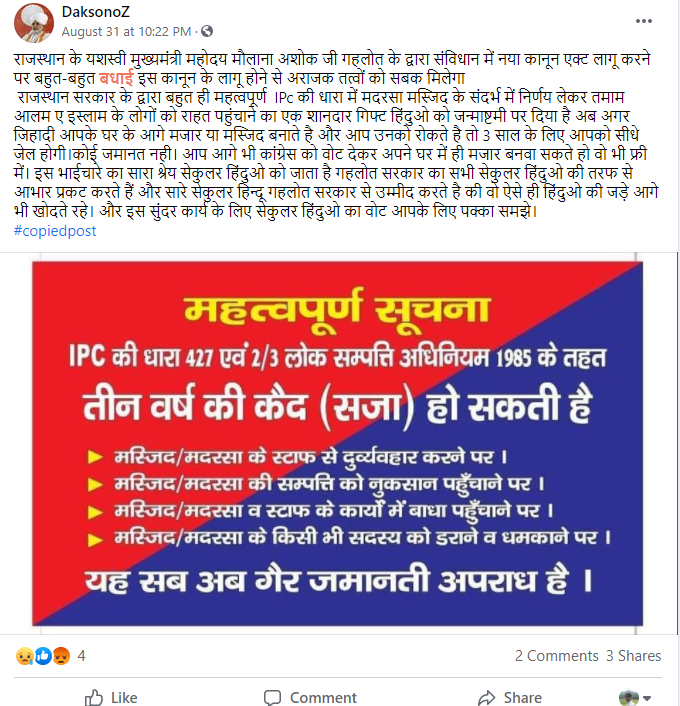Screen dimensions: 680x706
Task: Click the angry reaction emoji icon
Action: click(61, 656)
